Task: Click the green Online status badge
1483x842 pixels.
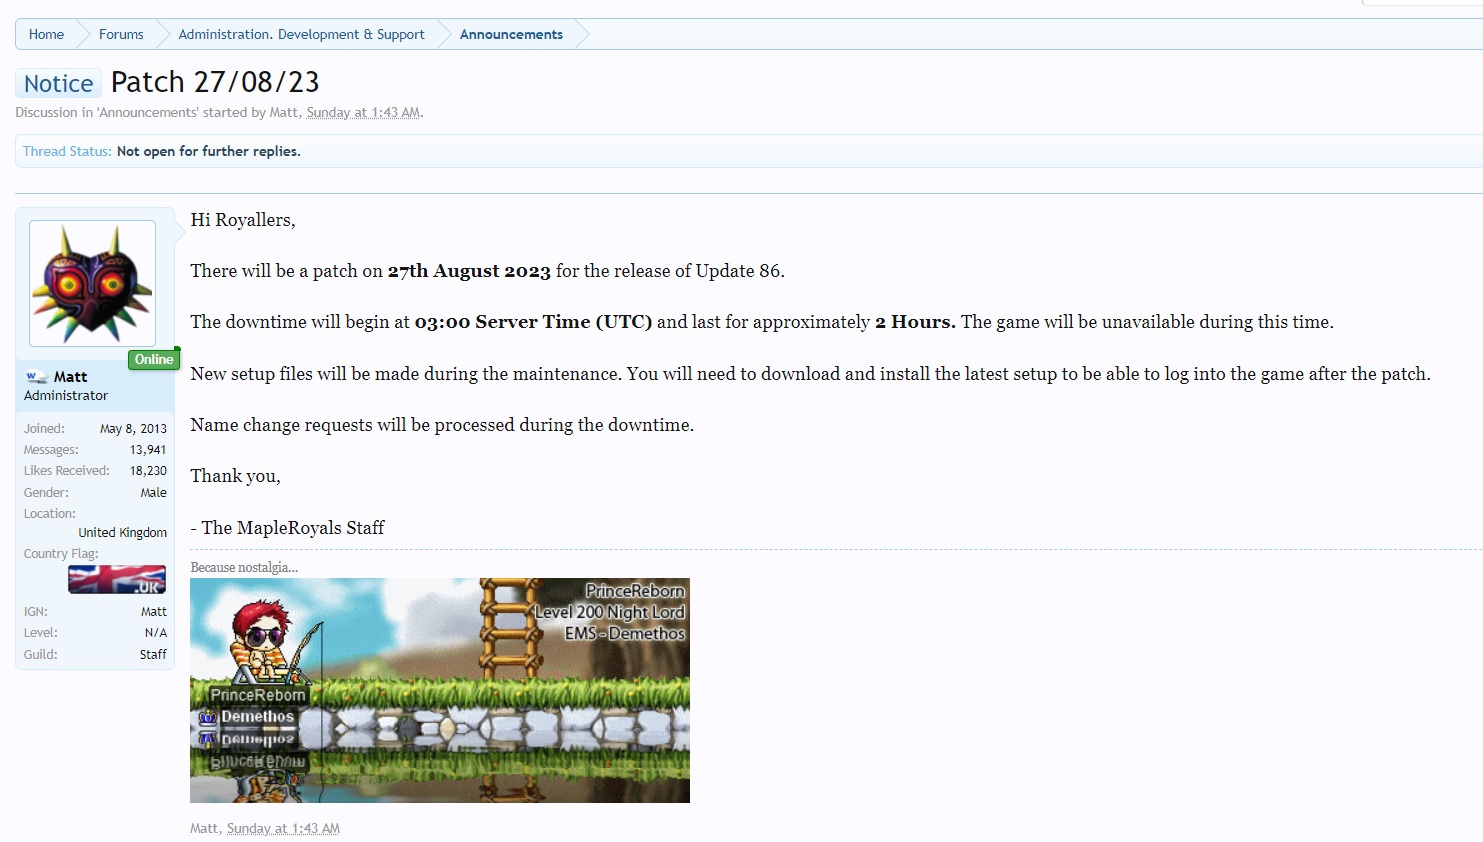Action: (x=154, y=360)
